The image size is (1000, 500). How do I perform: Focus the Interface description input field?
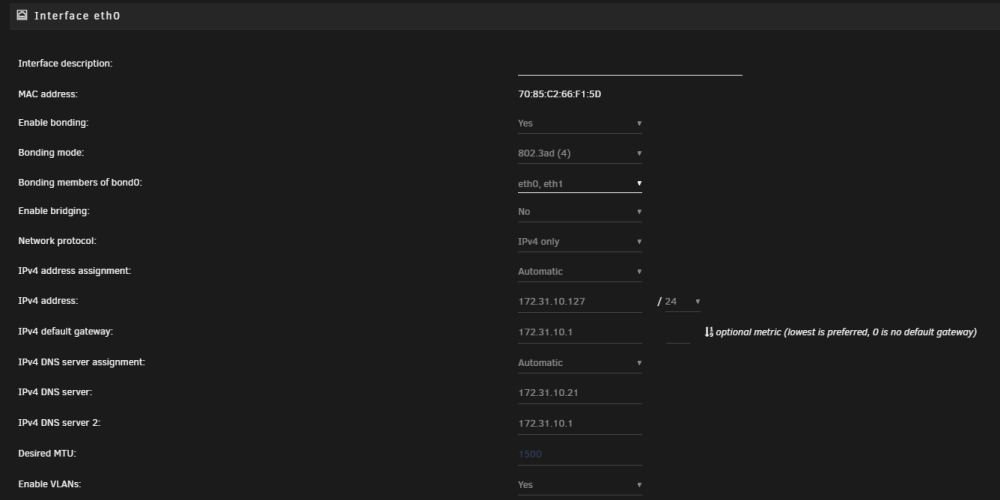[x=630, y=65]
